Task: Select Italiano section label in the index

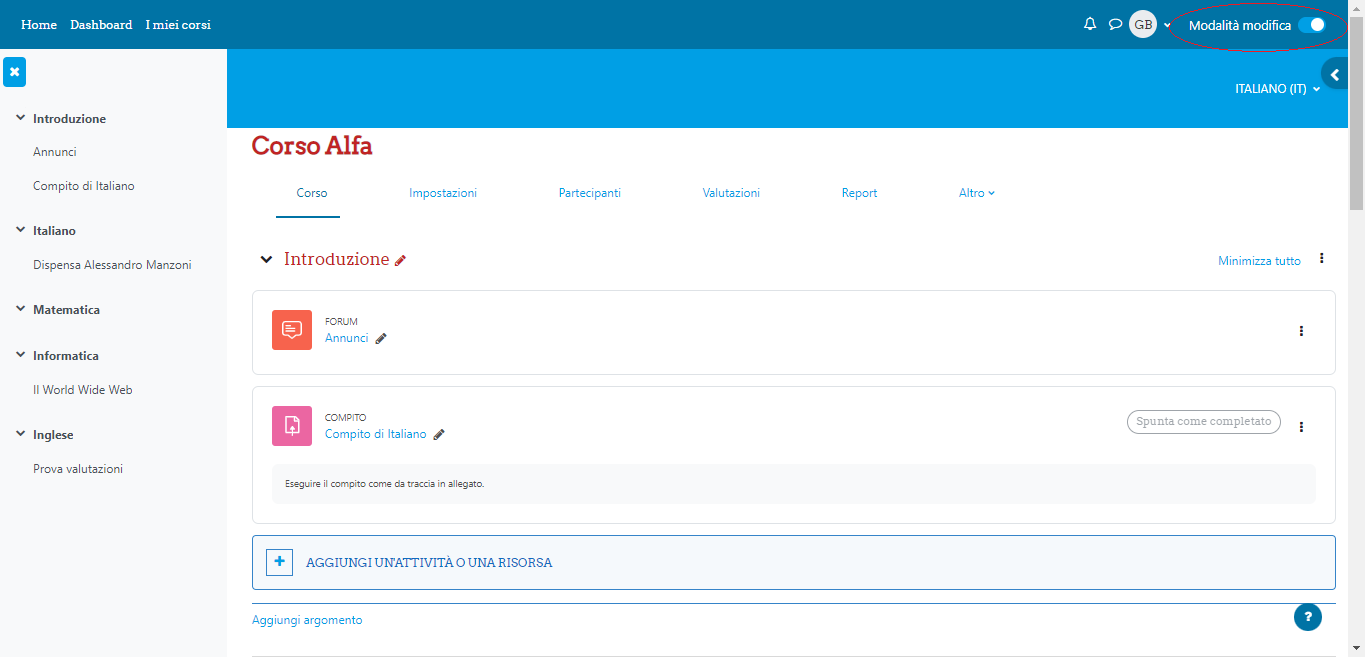Action: point(54,231)
